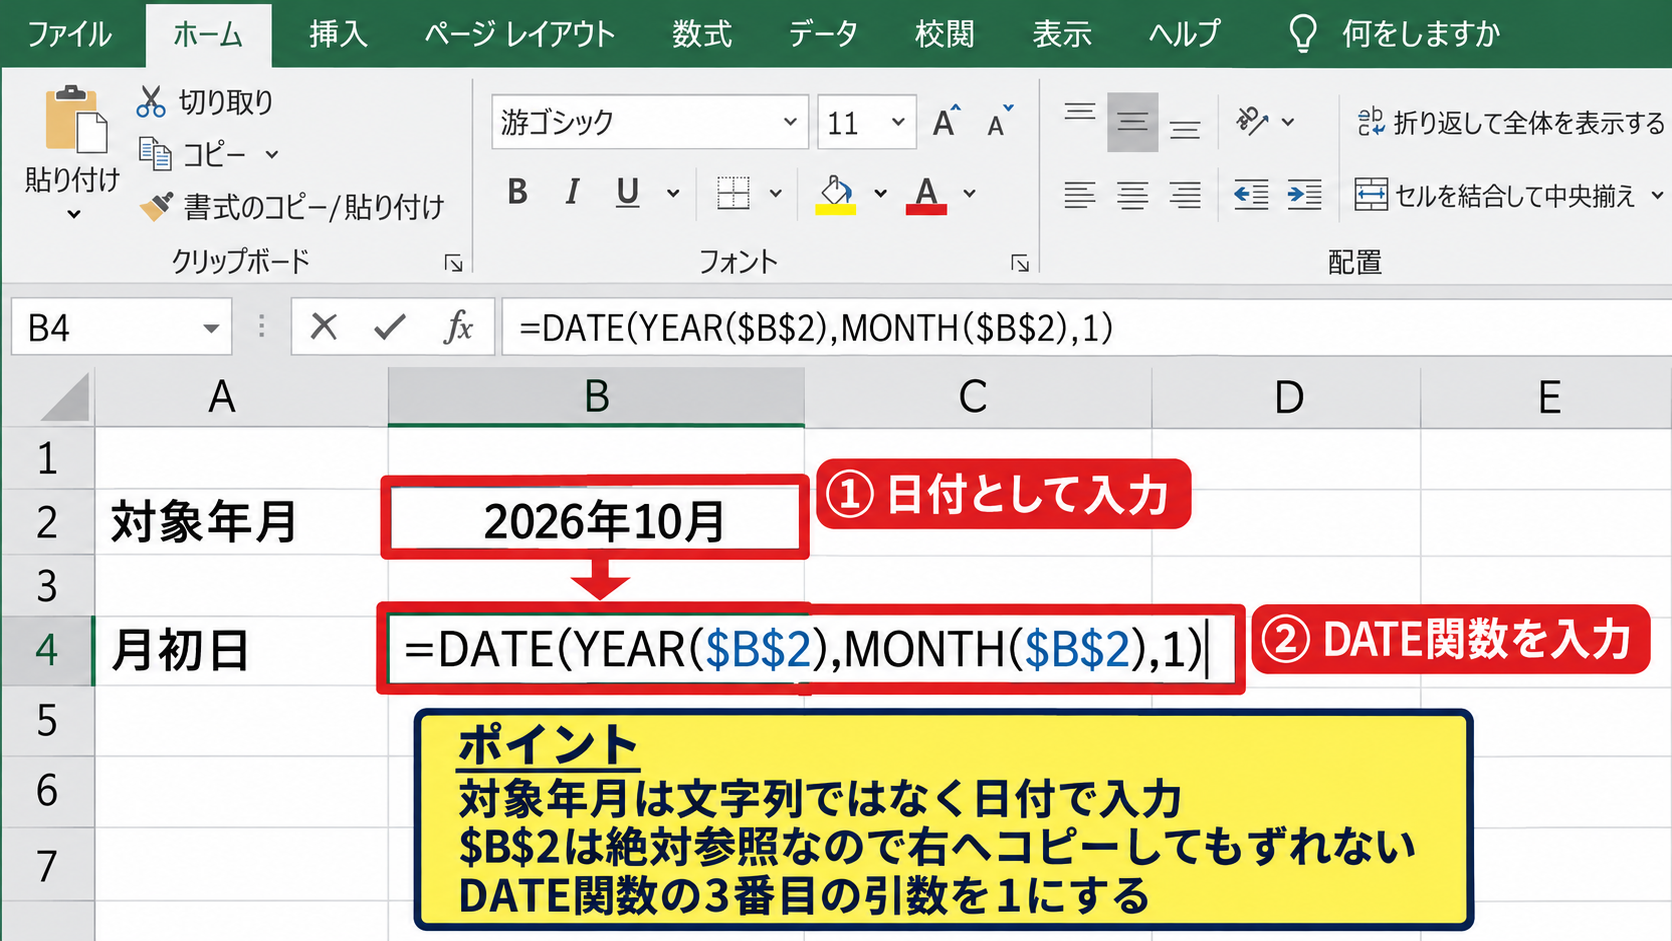The image size is (1672, 941).
Task: Select column B header
Action: pyautogui.click(x=596, y=397)
